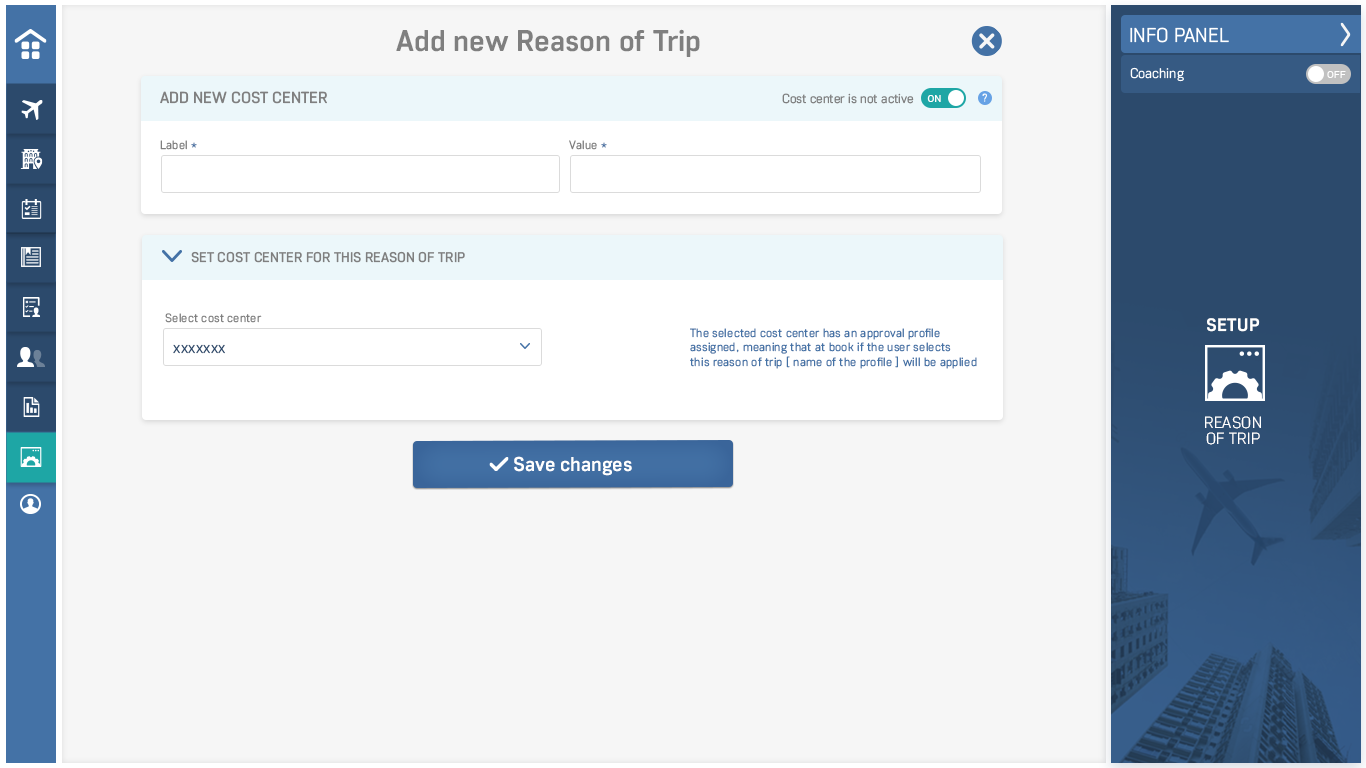Collapse the Set Cost Center section chevron

(172, 257)
